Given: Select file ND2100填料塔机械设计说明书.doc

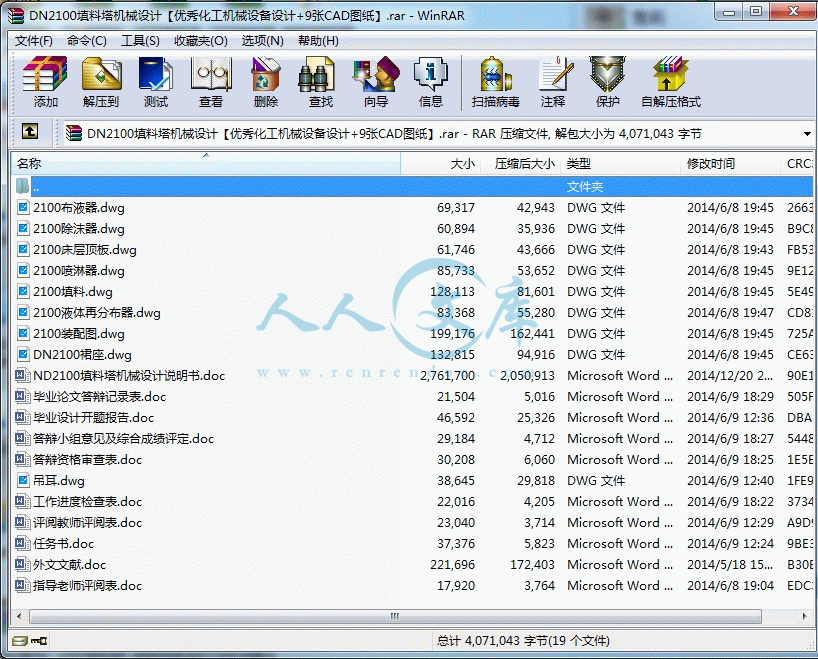Looking at the screenshot, I should [129, 375].
